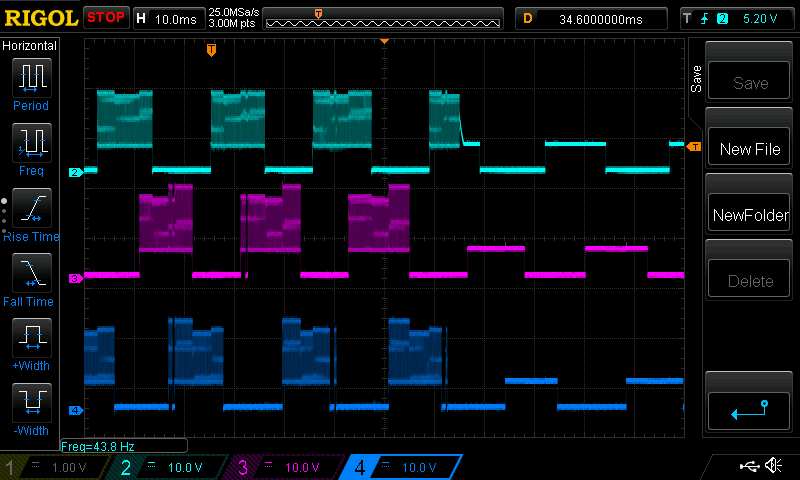Click the orange trigger position marker T
The width and height of the screenshot is (800, 480).
click(x=211, y=50)
